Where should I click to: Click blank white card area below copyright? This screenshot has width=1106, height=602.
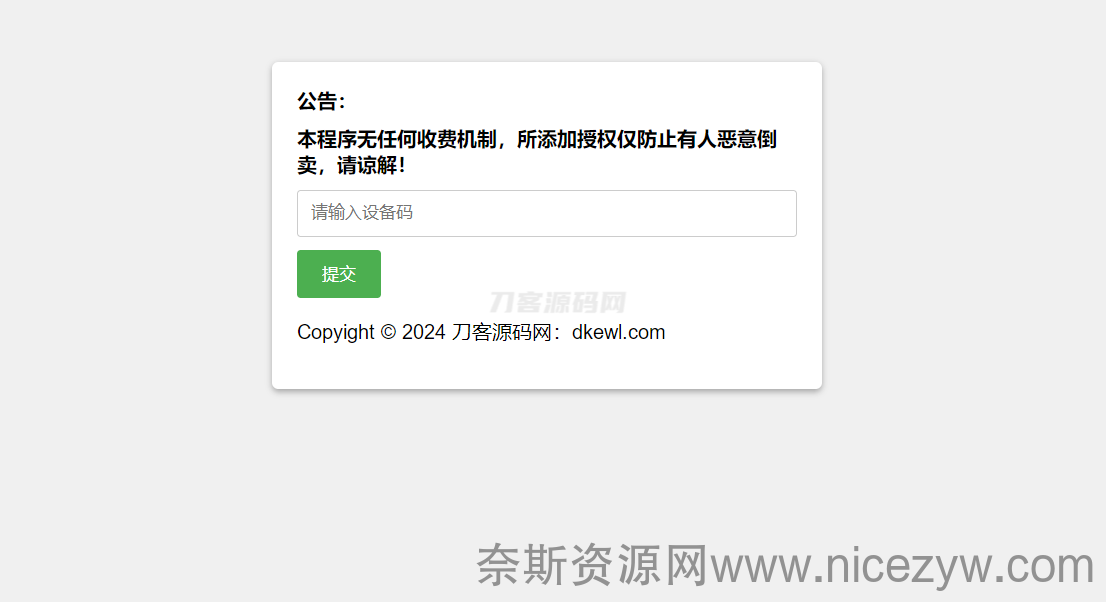(x=547, y=367)
